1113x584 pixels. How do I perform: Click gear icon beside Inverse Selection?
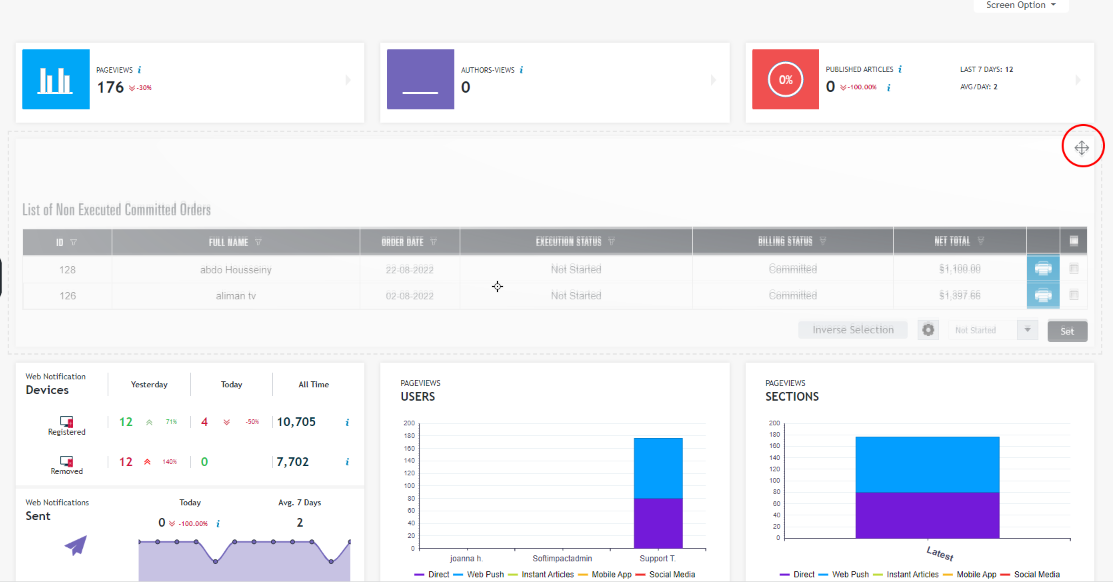coord(928,330)
